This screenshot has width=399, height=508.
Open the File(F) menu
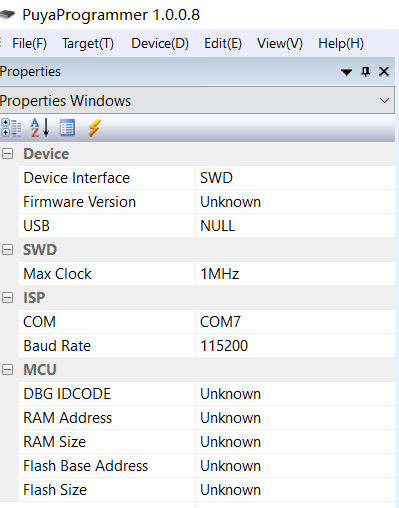coord(29,44)
